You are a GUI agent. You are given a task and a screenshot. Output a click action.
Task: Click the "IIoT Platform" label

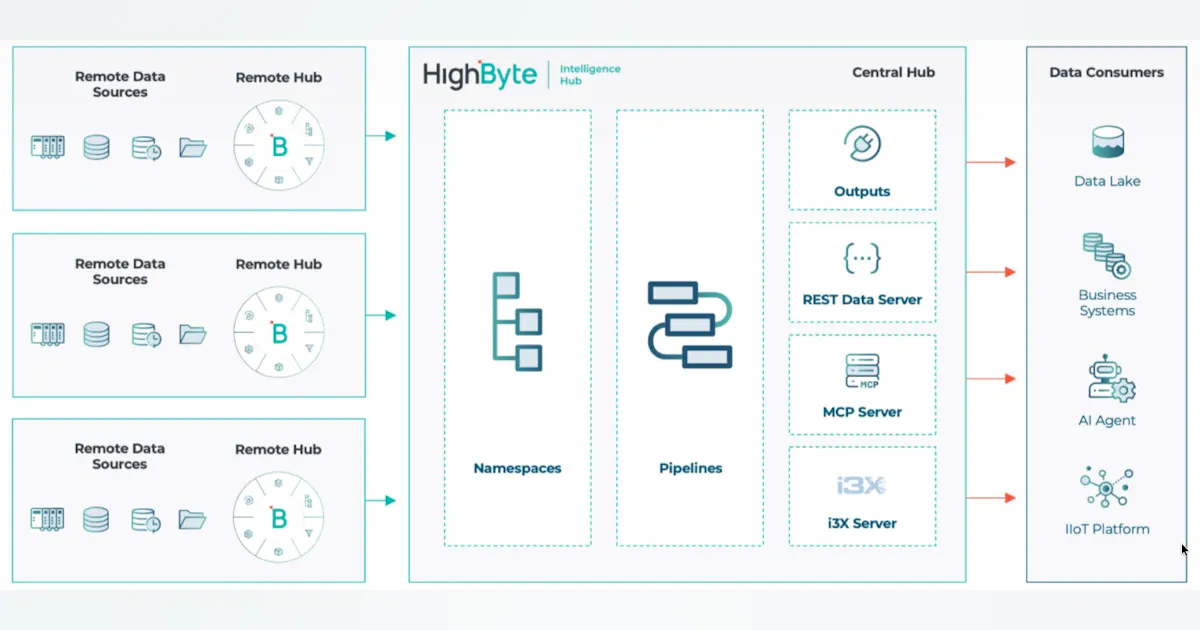[x=1107, y=529]
